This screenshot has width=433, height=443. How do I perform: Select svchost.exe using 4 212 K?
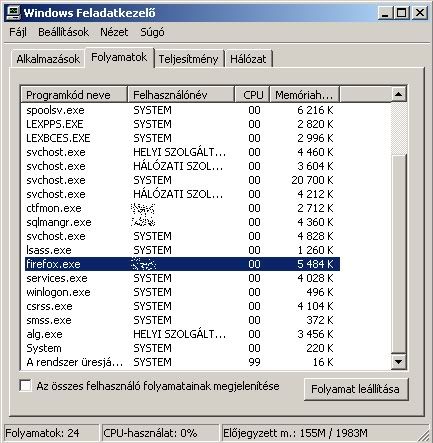point(182,194)
